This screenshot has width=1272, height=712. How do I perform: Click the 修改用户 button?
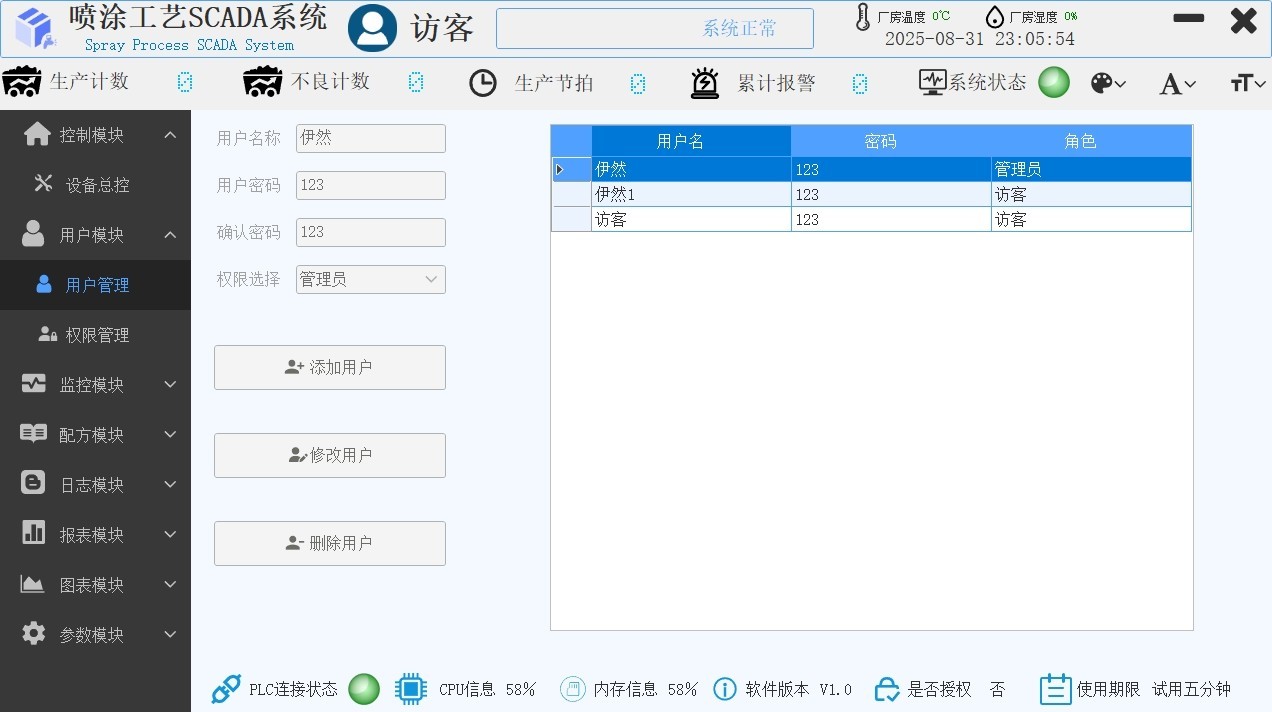330,455
